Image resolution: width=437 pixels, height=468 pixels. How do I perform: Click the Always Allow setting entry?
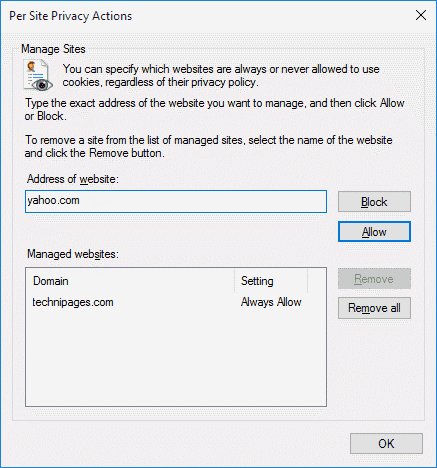point(271,302)
